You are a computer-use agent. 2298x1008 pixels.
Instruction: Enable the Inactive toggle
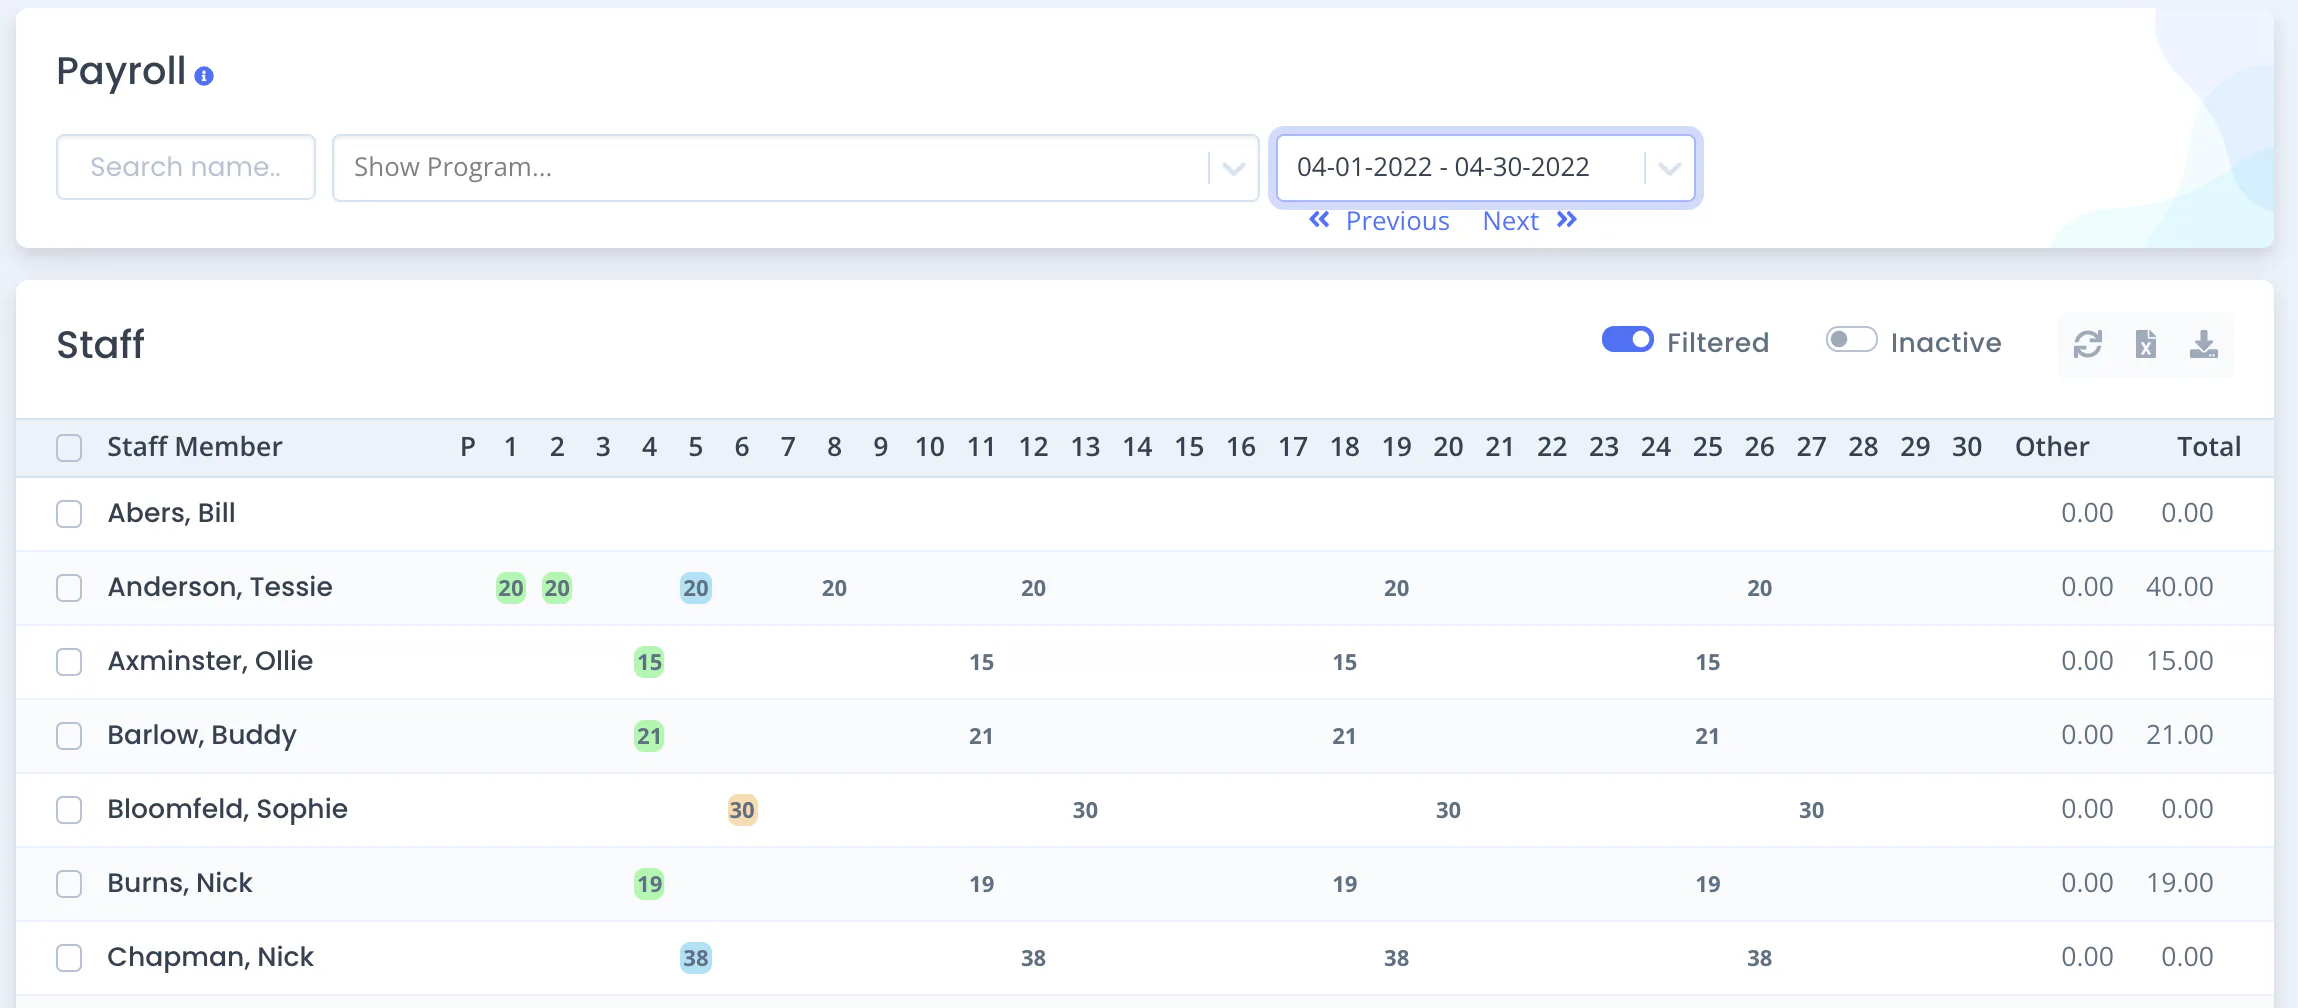(x=1852, y=340)
